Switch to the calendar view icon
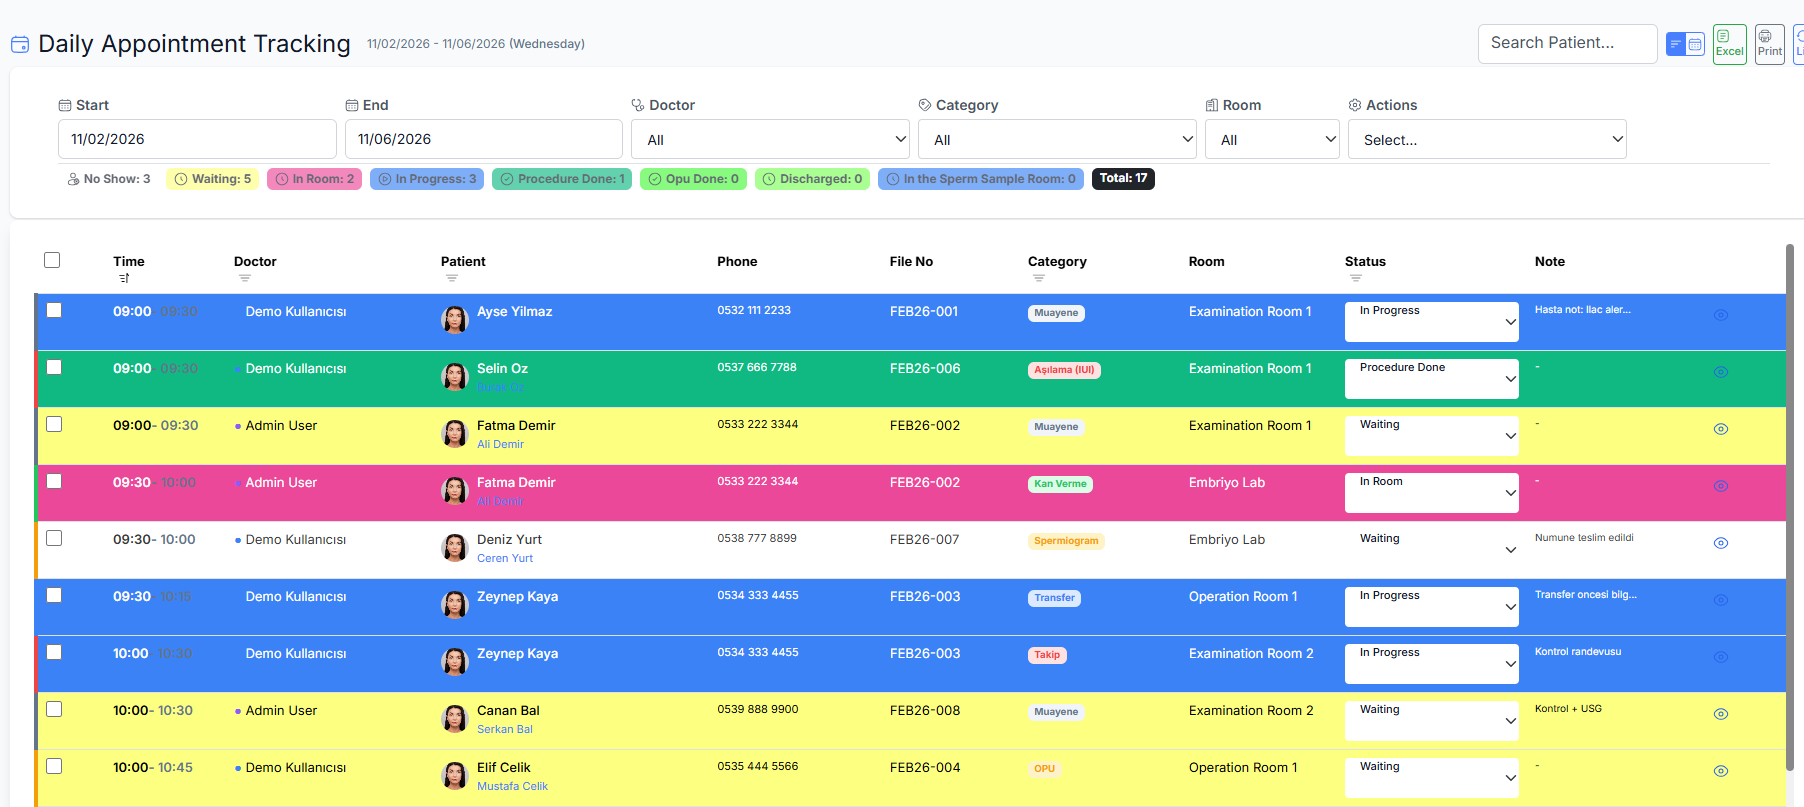Viewport: 1804px width, 807px height. (x=1695, y=44)
